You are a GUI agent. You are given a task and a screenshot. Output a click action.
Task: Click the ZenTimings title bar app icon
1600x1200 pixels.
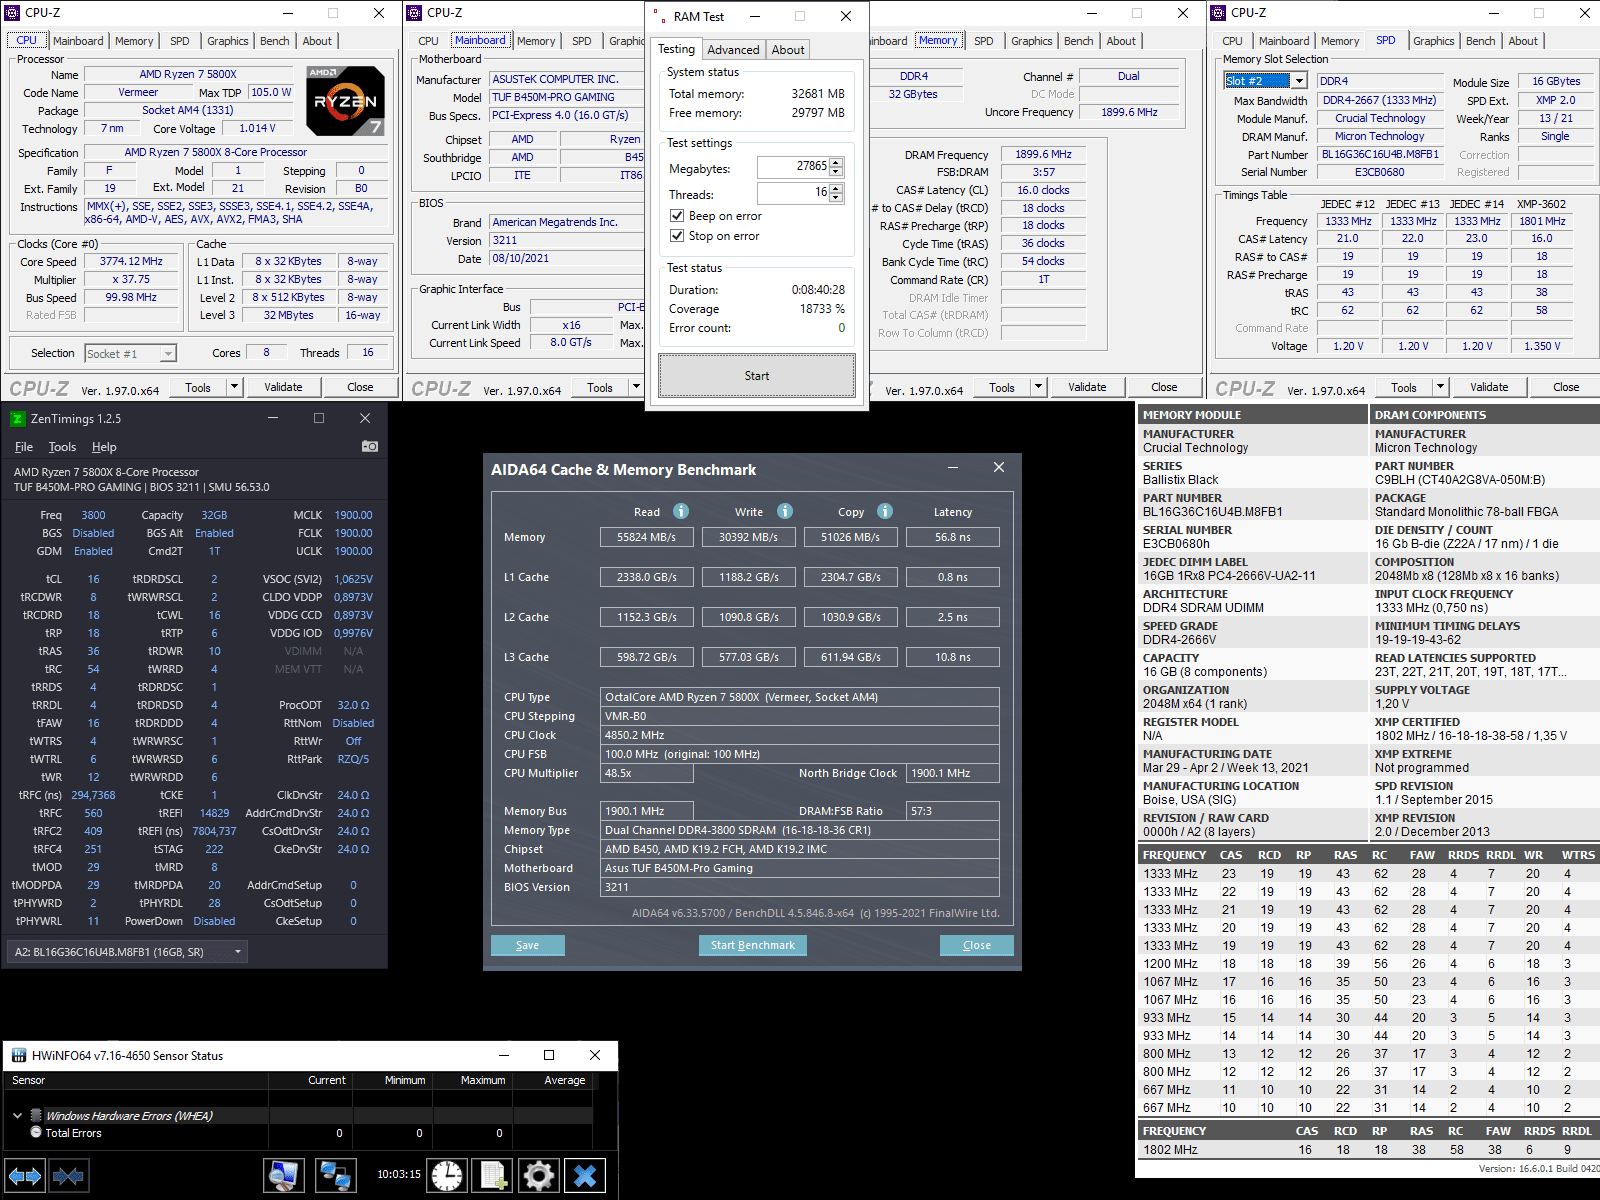pos(17,419)
